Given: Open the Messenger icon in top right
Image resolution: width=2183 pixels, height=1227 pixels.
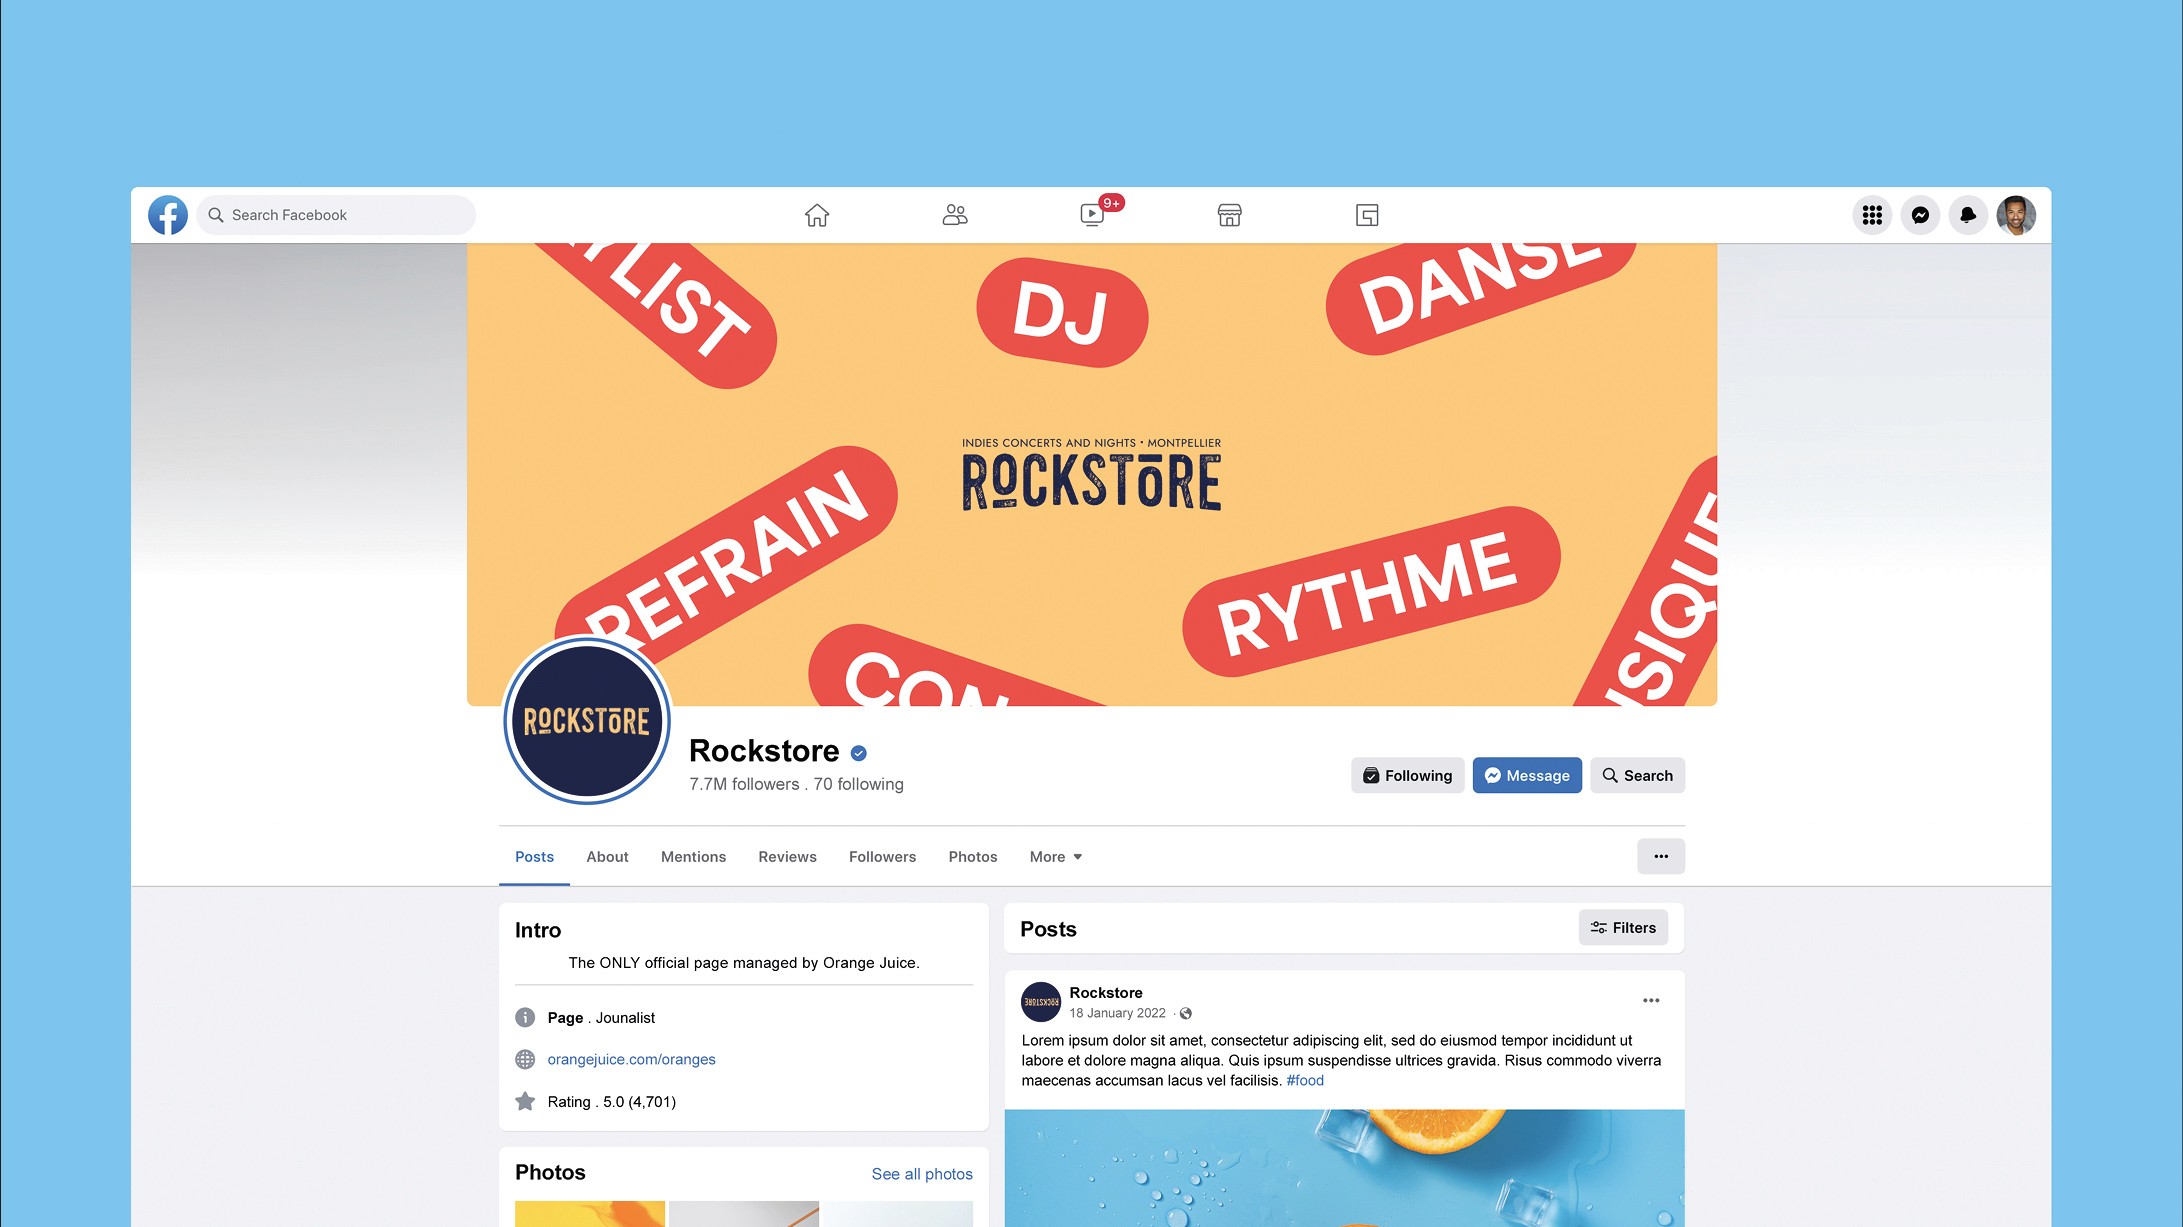Looking at the screenshot, I should point(1920,215).
